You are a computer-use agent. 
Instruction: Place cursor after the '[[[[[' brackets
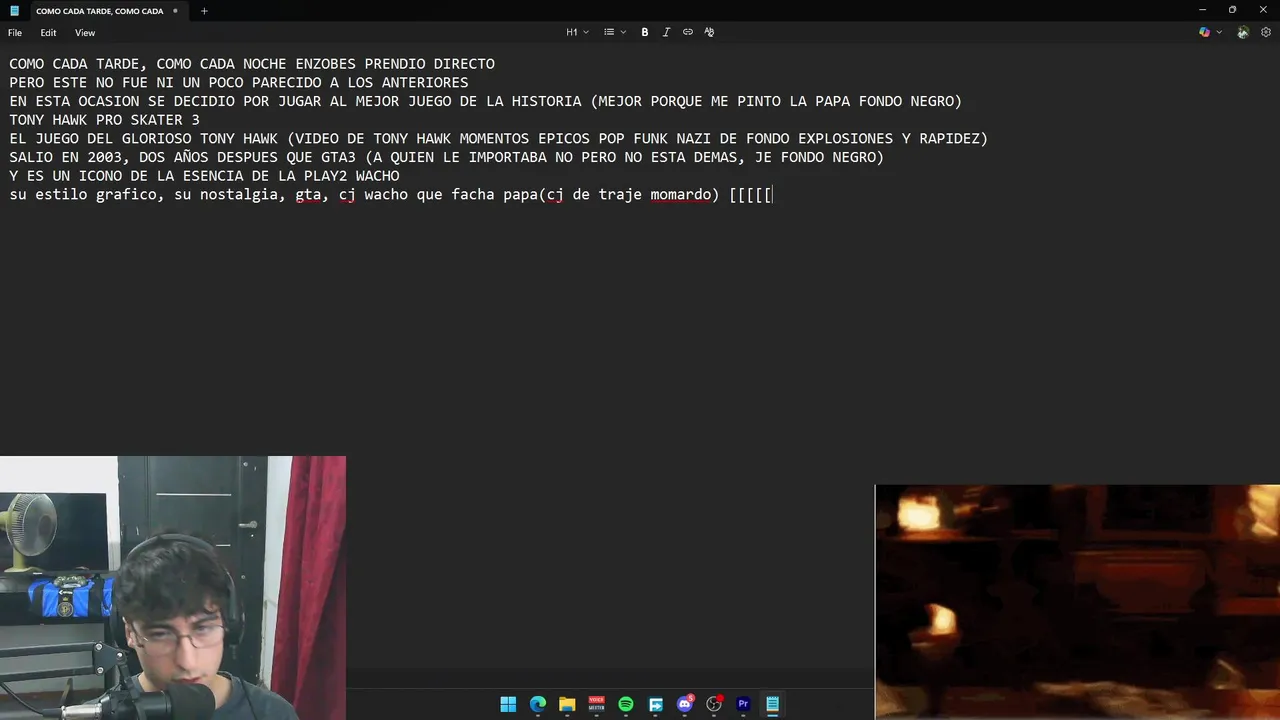(773, 195)
